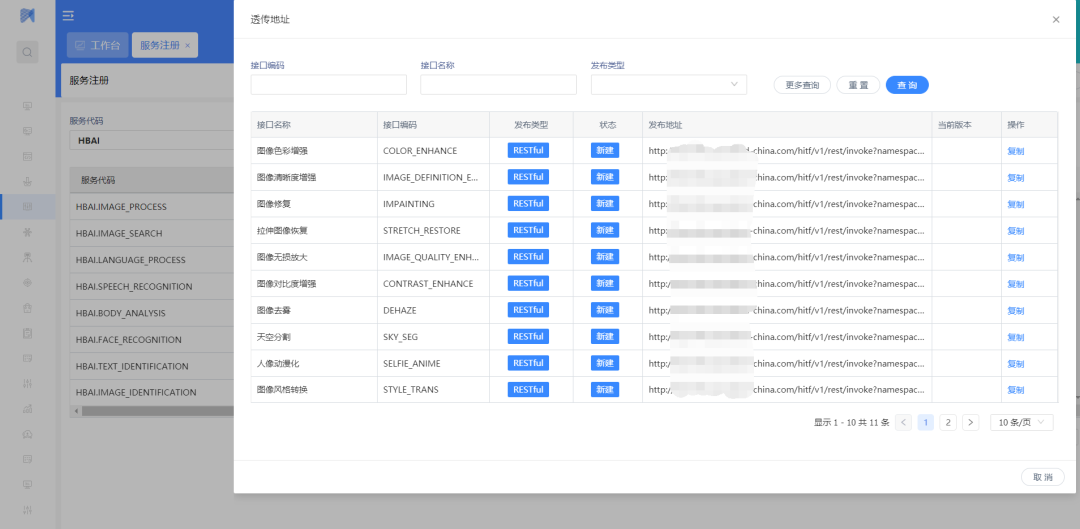Click the application logo at top left
This screenshot has height=529, width=1080.
coord(27,15)
